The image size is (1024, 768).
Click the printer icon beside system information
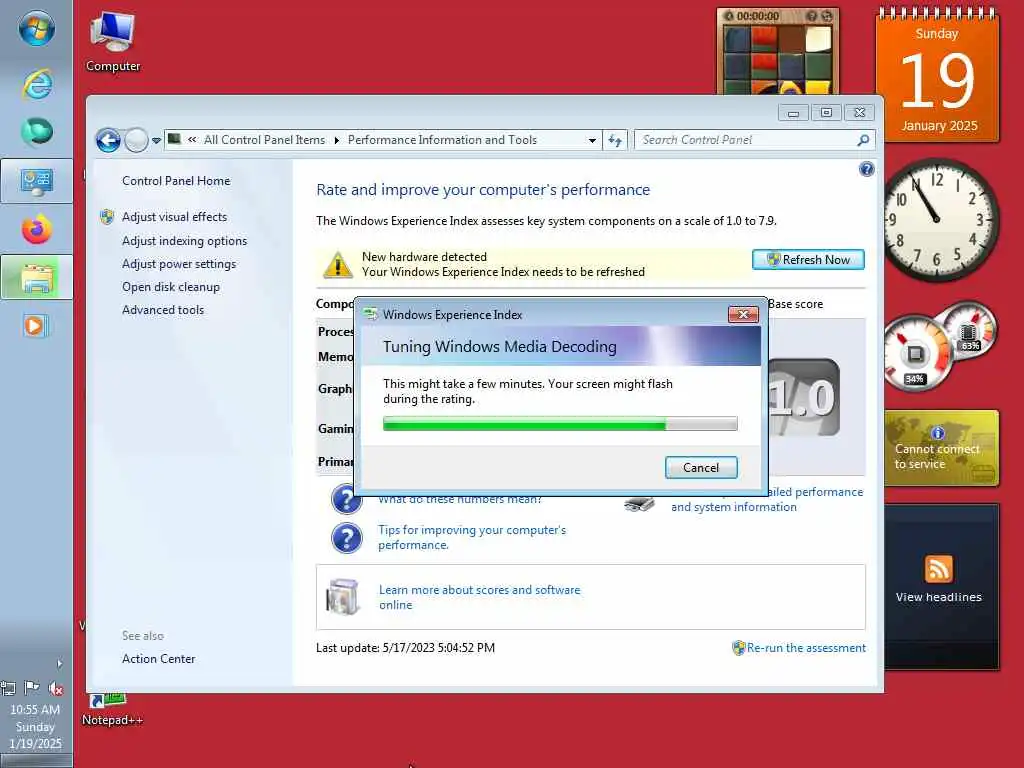(x=639, y=504)
